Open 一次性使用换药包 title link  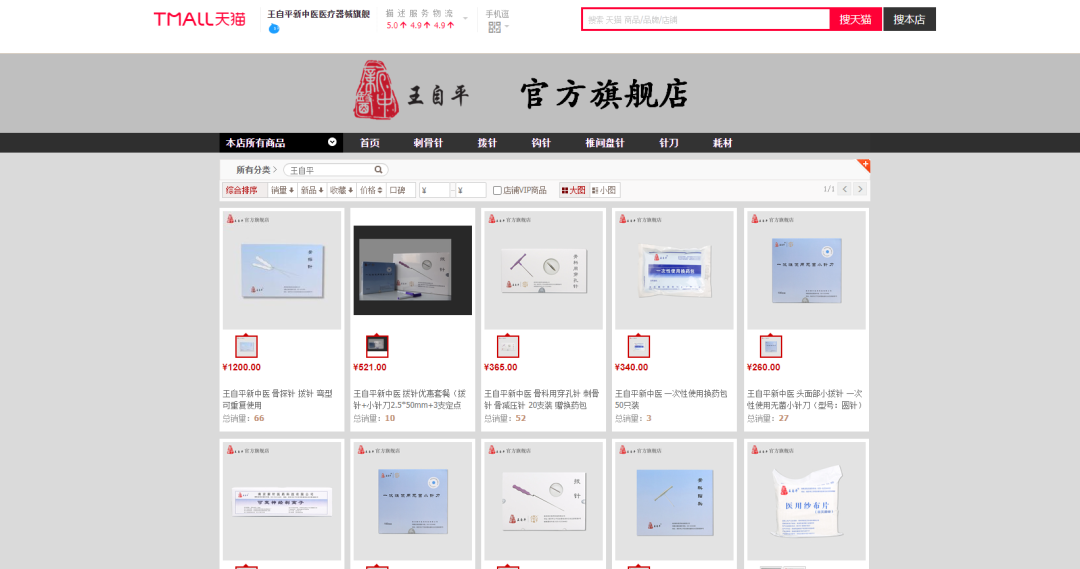pyautogui.click(x=671, y=400)
